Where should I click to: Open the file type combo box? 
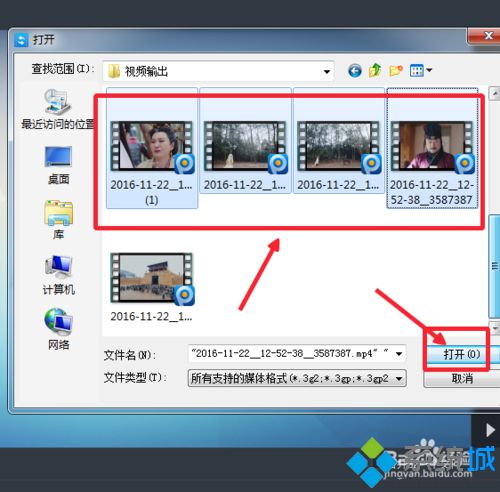[x=297, y=378]
